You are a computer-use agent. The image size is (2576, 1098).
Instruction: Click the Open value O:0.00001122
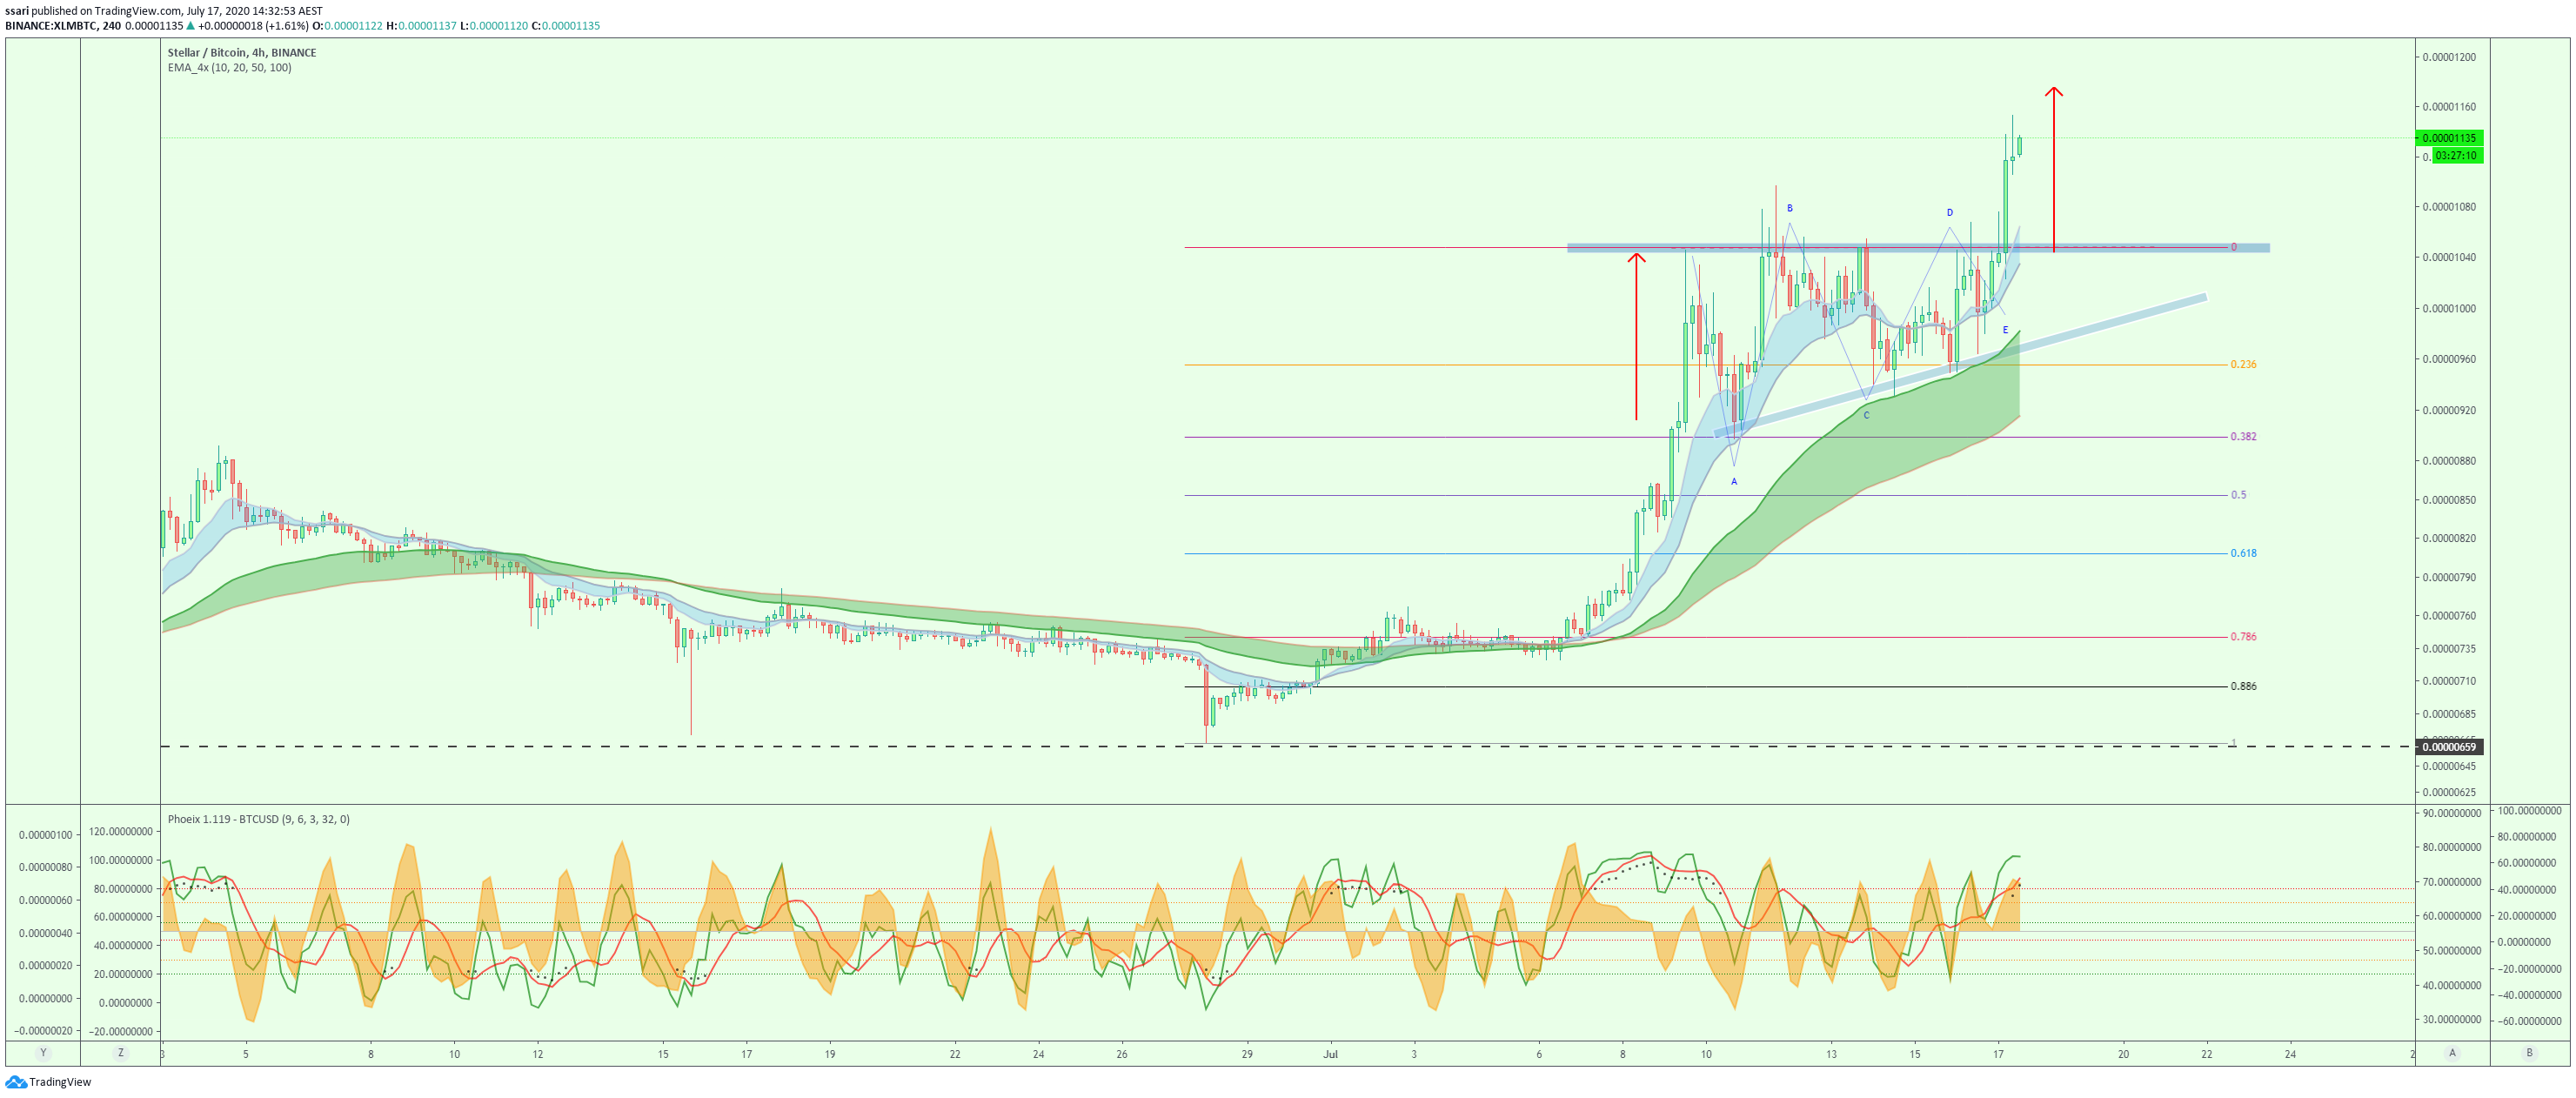coord(347,26)
